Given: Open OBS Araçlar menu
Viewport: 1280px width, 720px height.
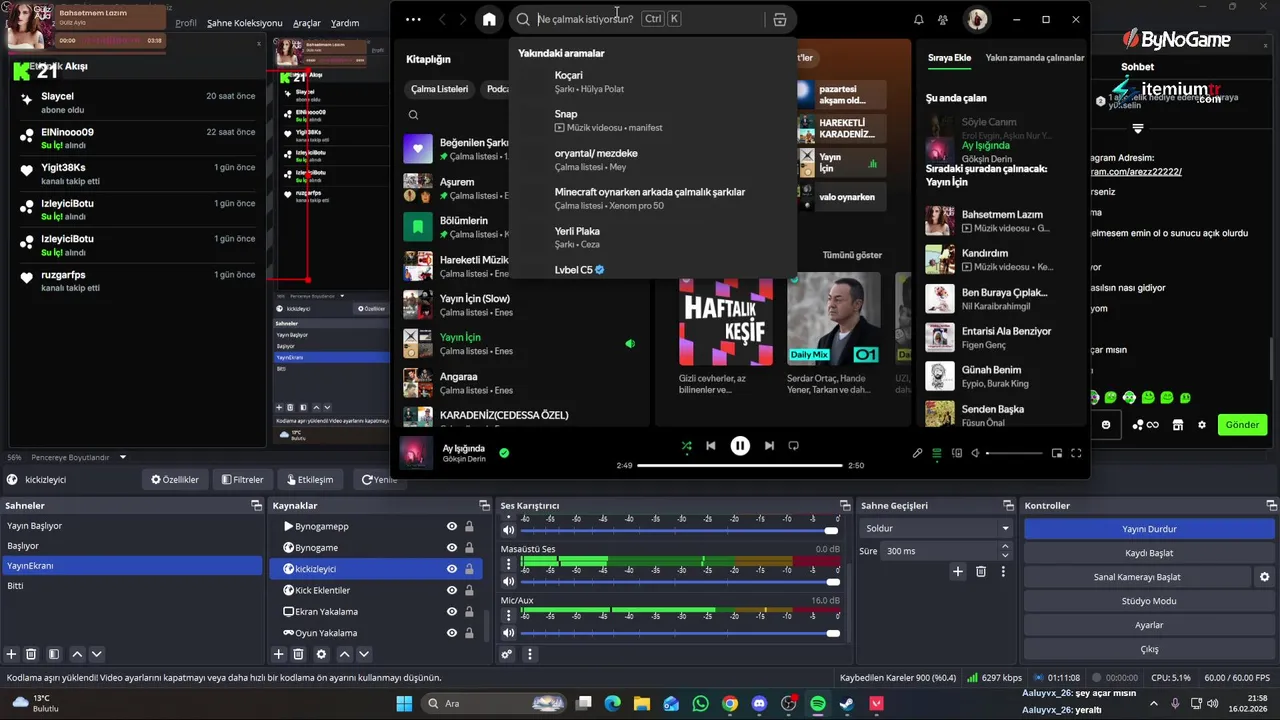Looking at the screenshot, I should 307,23.
